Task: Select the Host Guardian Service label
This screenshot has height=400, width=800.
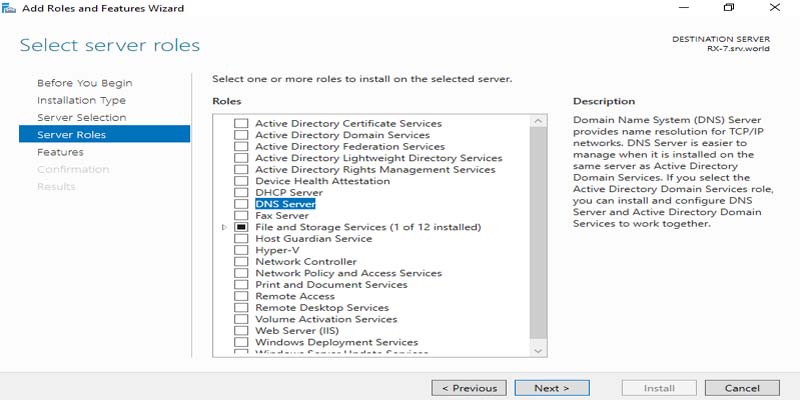Action: (x=313, y=239)
